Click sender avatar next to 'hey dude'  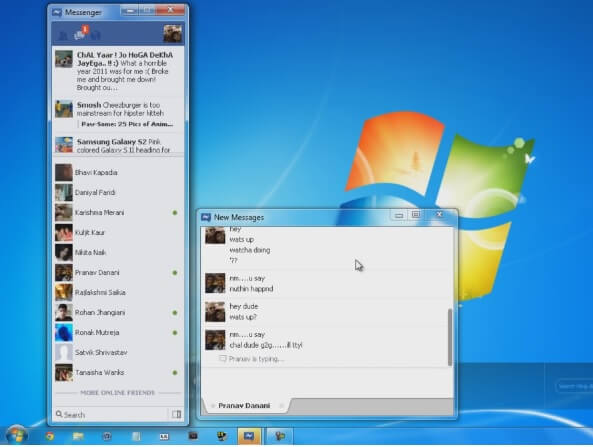tap(215, 312)
